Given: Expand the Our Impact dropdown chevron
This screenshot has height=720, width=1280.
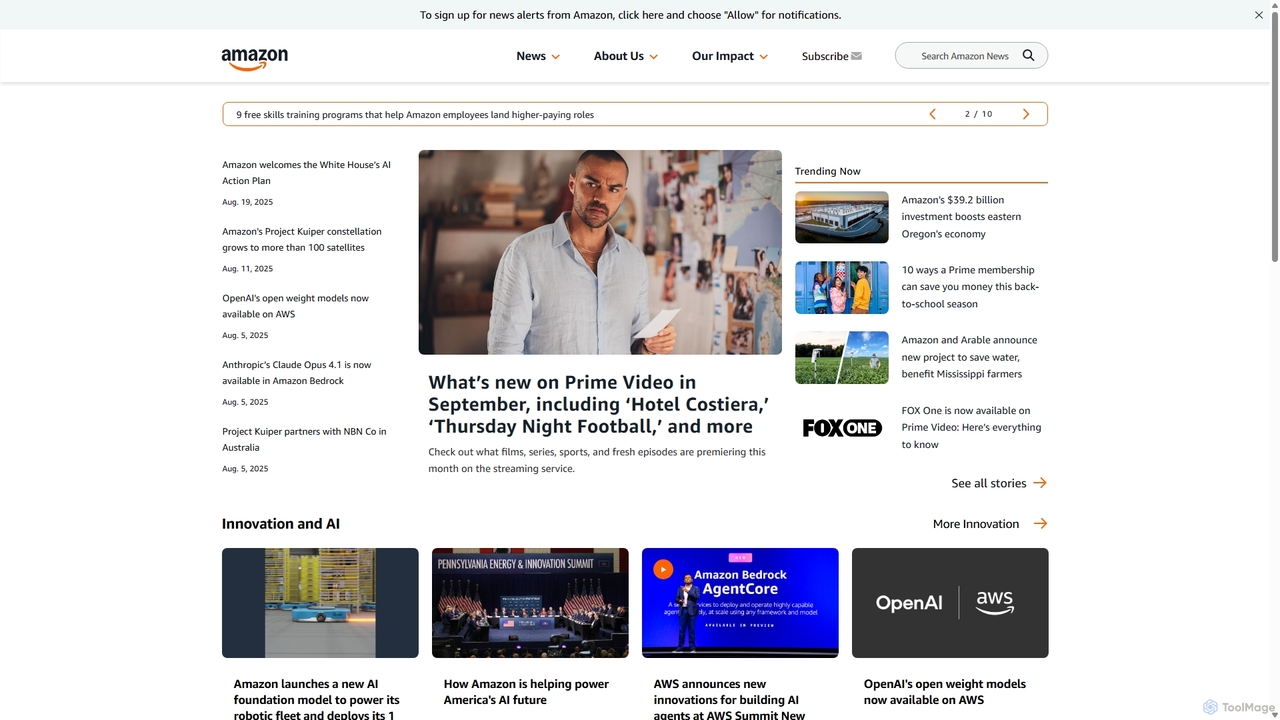Looking at the screenshot, I should (764, 57).
